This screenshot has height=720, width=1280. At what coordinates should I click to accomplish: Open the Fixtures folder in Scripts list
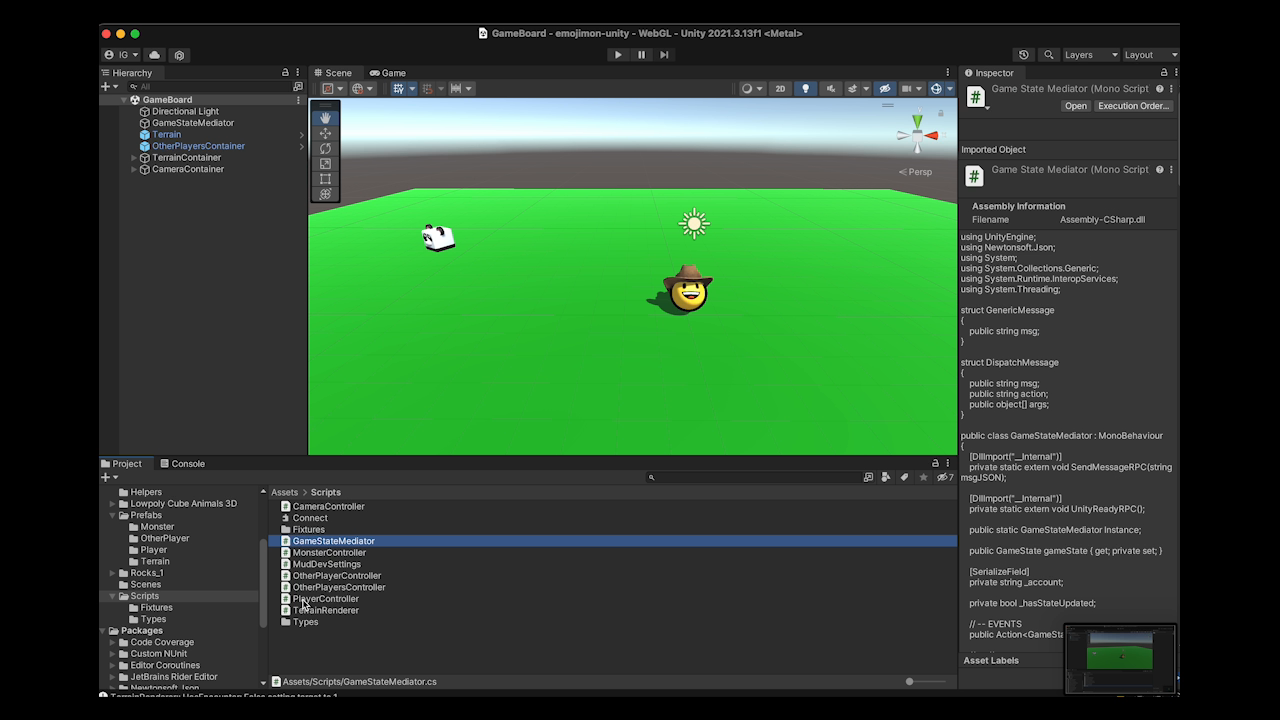click(308, 530)
